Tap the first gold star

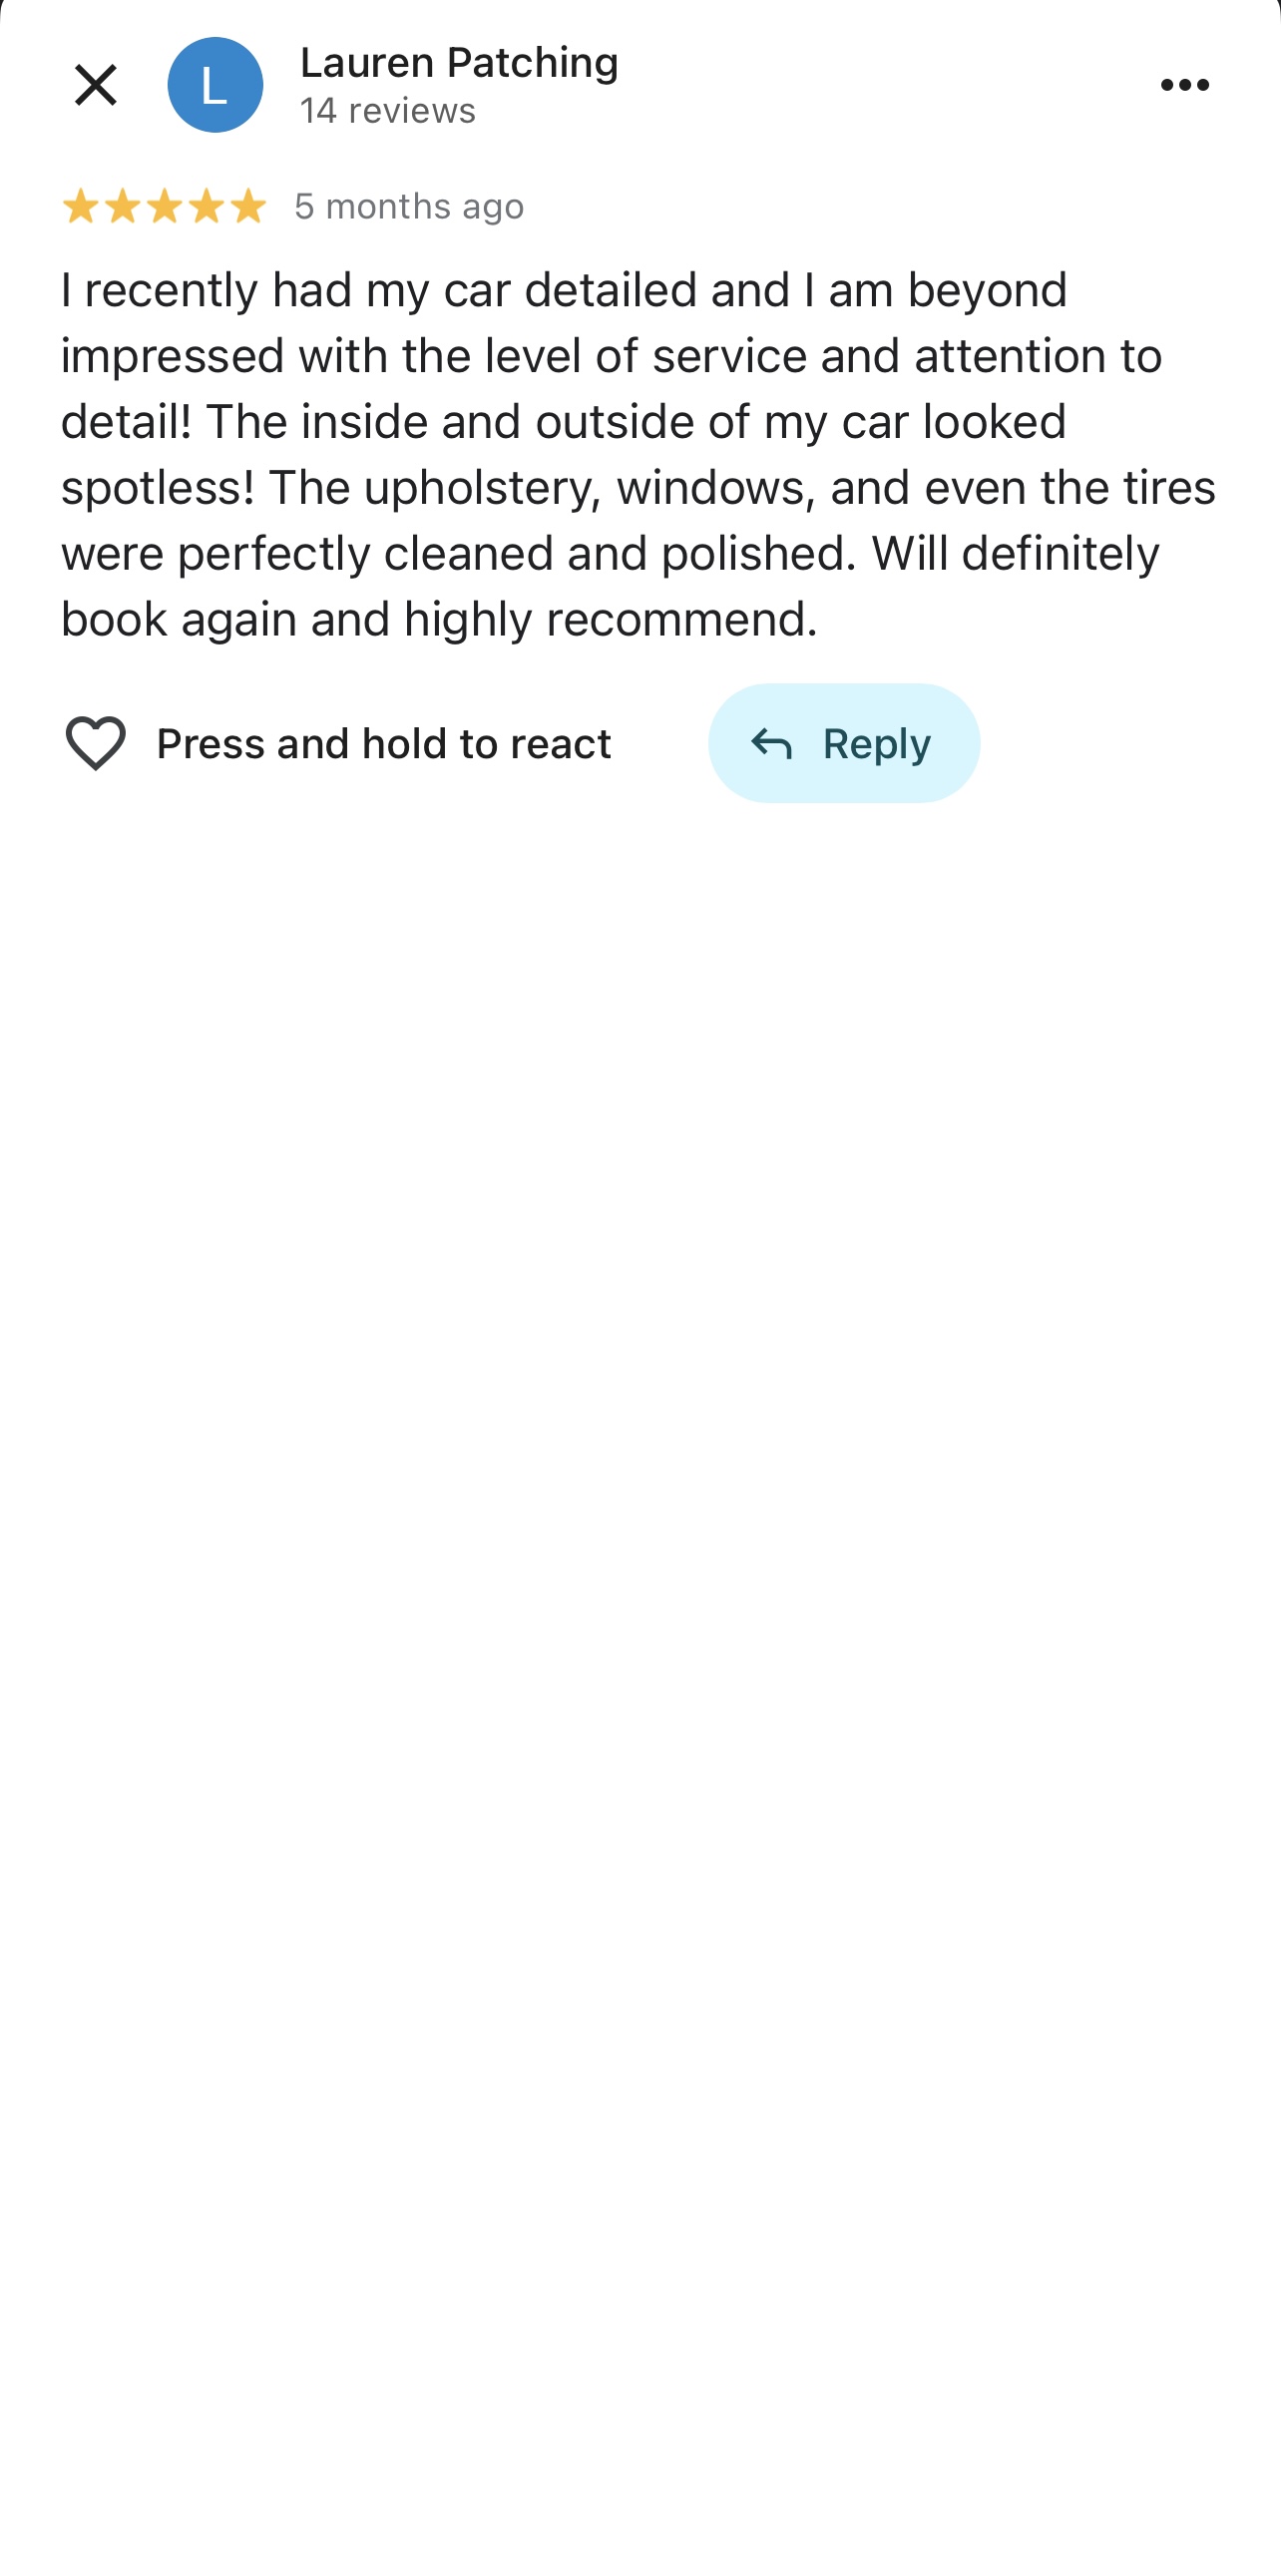tap(80, 206)
